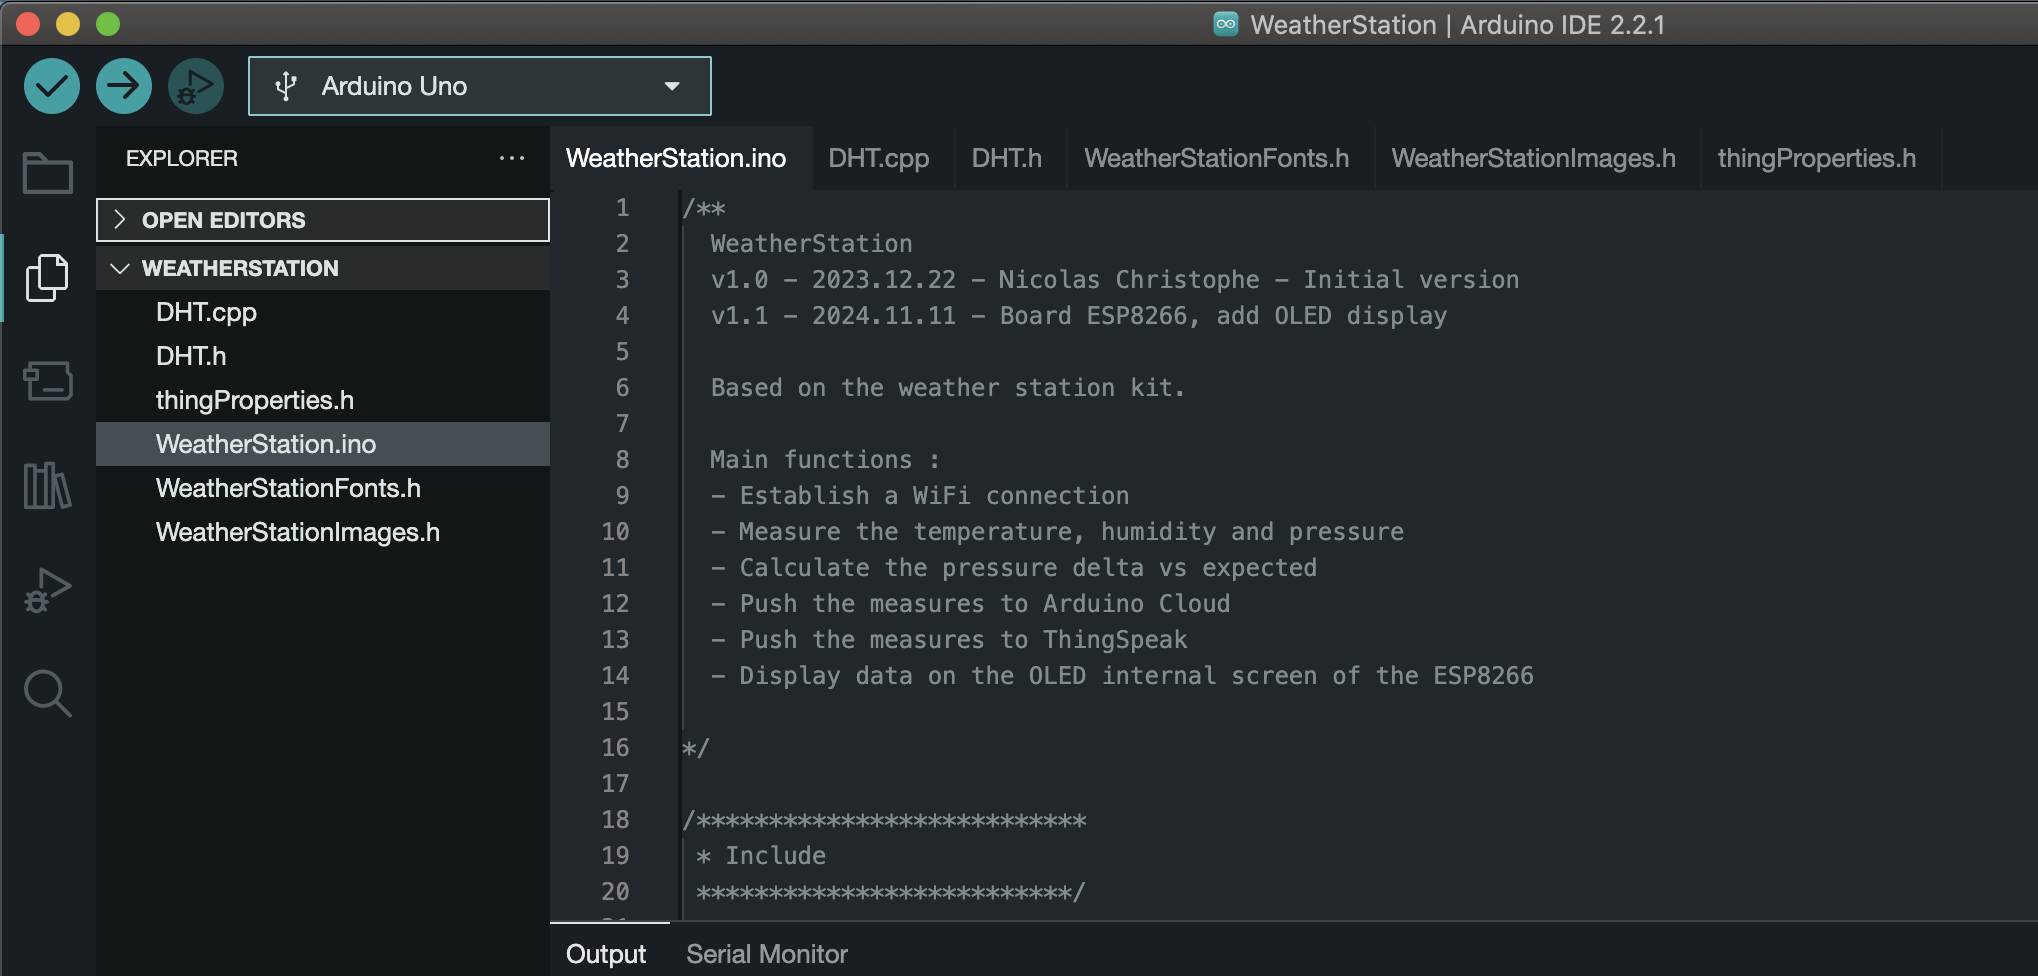Click the 'Main functions :' comment line
Screen dimensions: 2038x976
[x=825, y=460]
